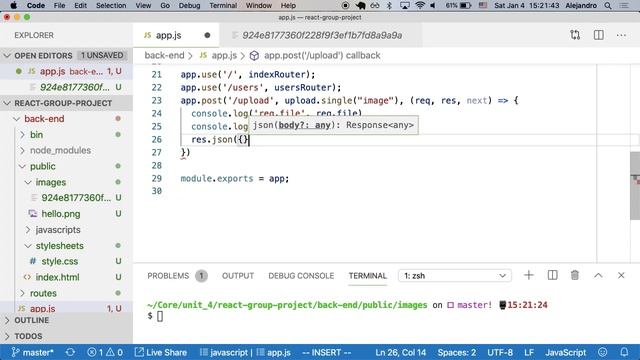Click the master* git branch indicator
The width and height of the screenshot is (640, 360).
[33, 352]
